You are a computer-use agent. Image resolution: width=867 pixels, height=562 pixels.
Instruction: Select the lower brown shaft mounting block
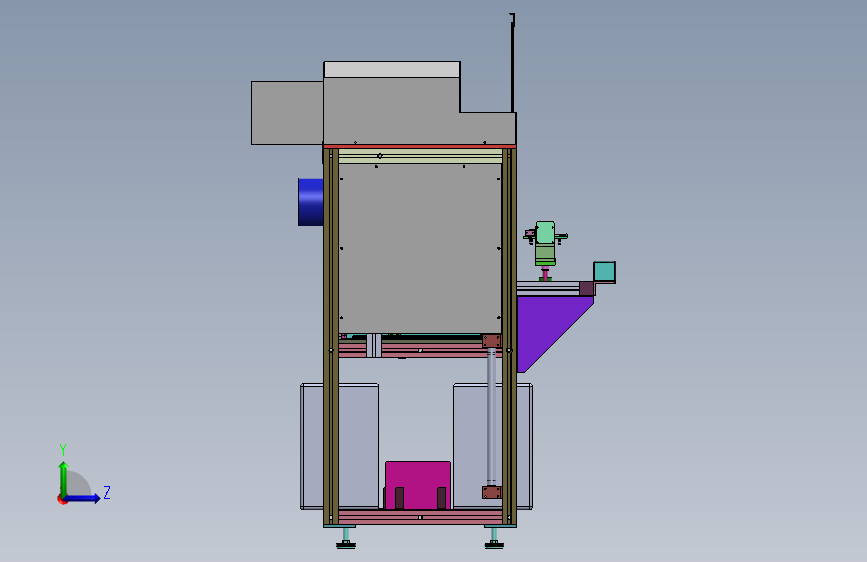point(492,492)
